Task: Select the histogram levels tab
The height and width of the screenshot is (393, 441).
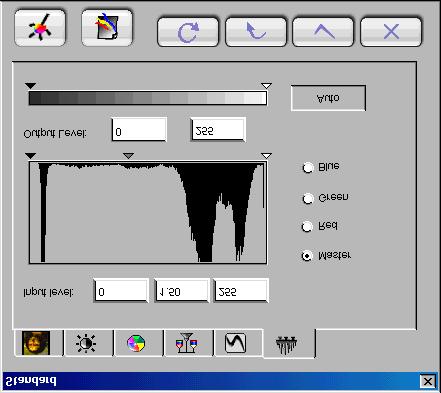Action: point(288,344)
